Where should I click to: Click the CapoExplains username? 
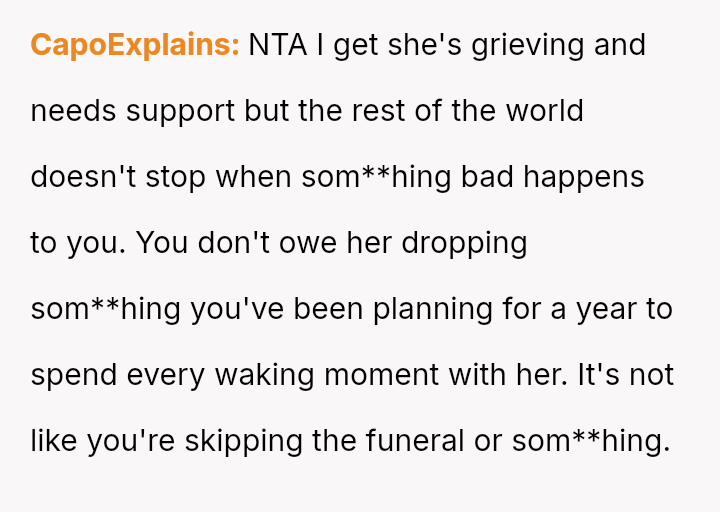pos(134,45)
